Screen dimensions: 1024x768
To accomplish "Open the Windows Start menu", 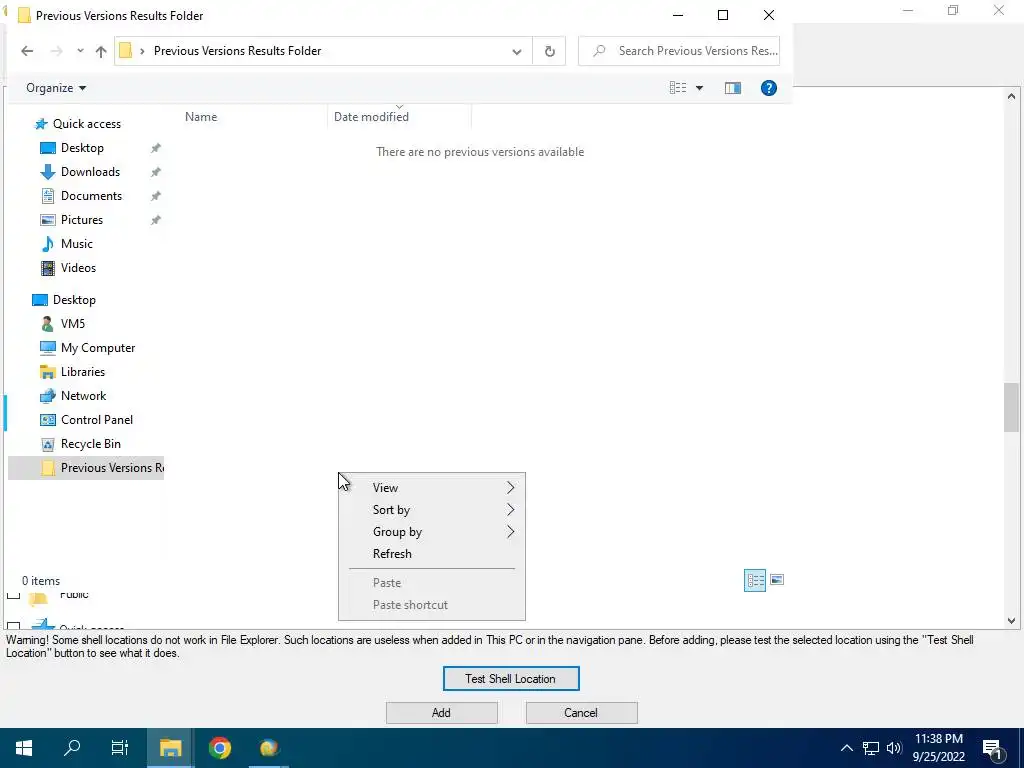I will pos(24,748).
